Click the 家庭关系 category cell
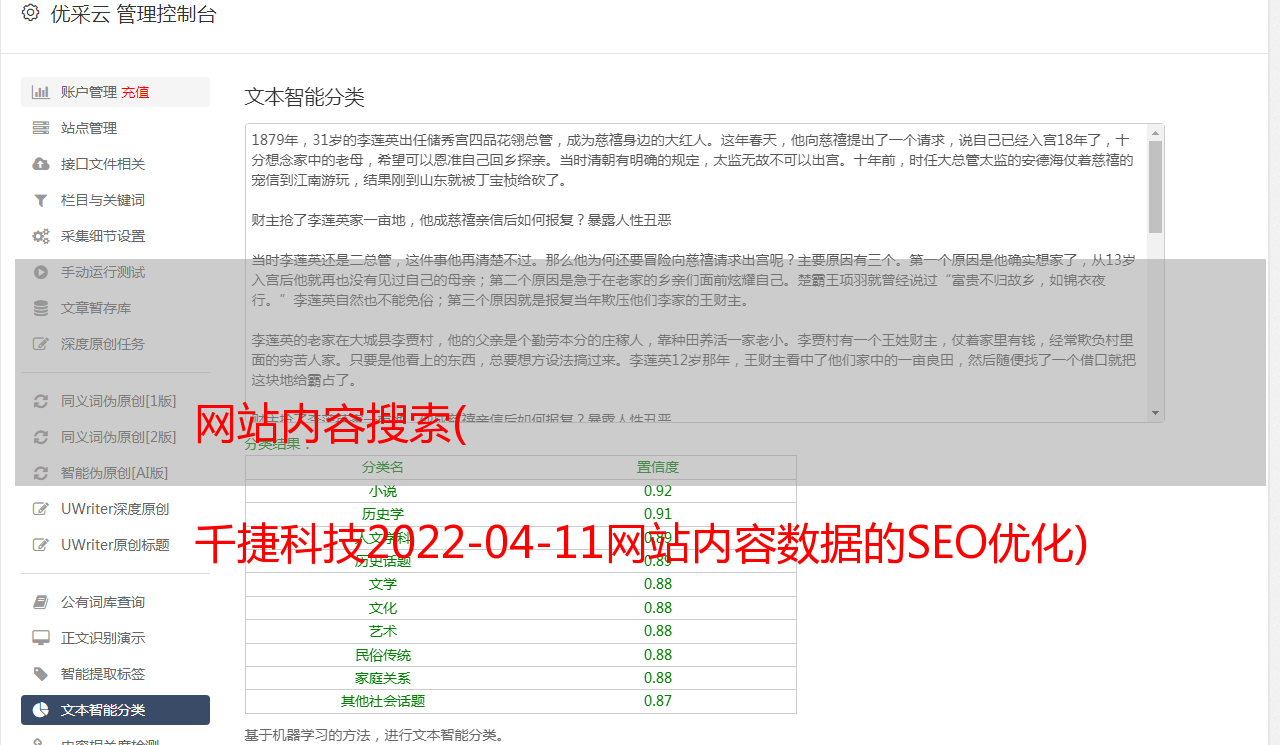 (383, 678)
